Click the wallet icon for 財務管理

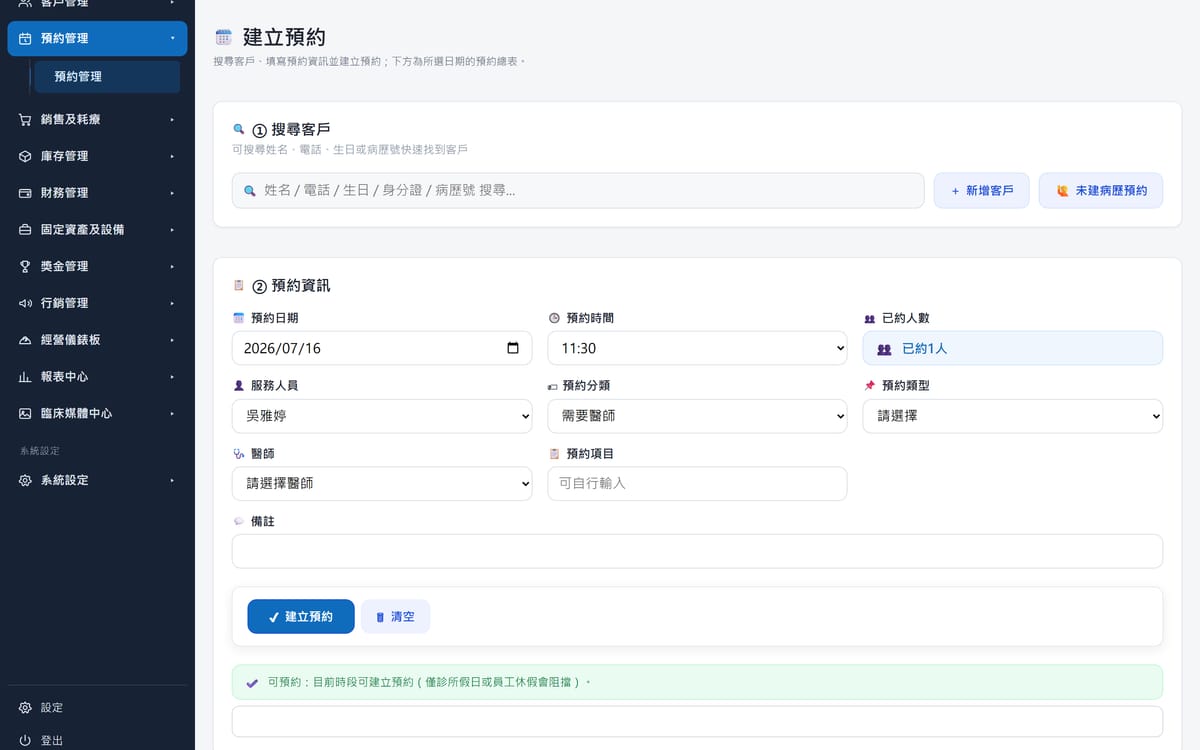click(25, 193)
